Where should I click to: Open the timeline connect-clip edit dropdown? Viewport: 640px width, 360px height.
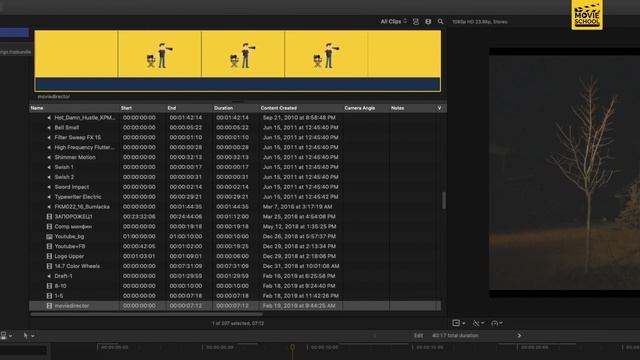point(6,336)
